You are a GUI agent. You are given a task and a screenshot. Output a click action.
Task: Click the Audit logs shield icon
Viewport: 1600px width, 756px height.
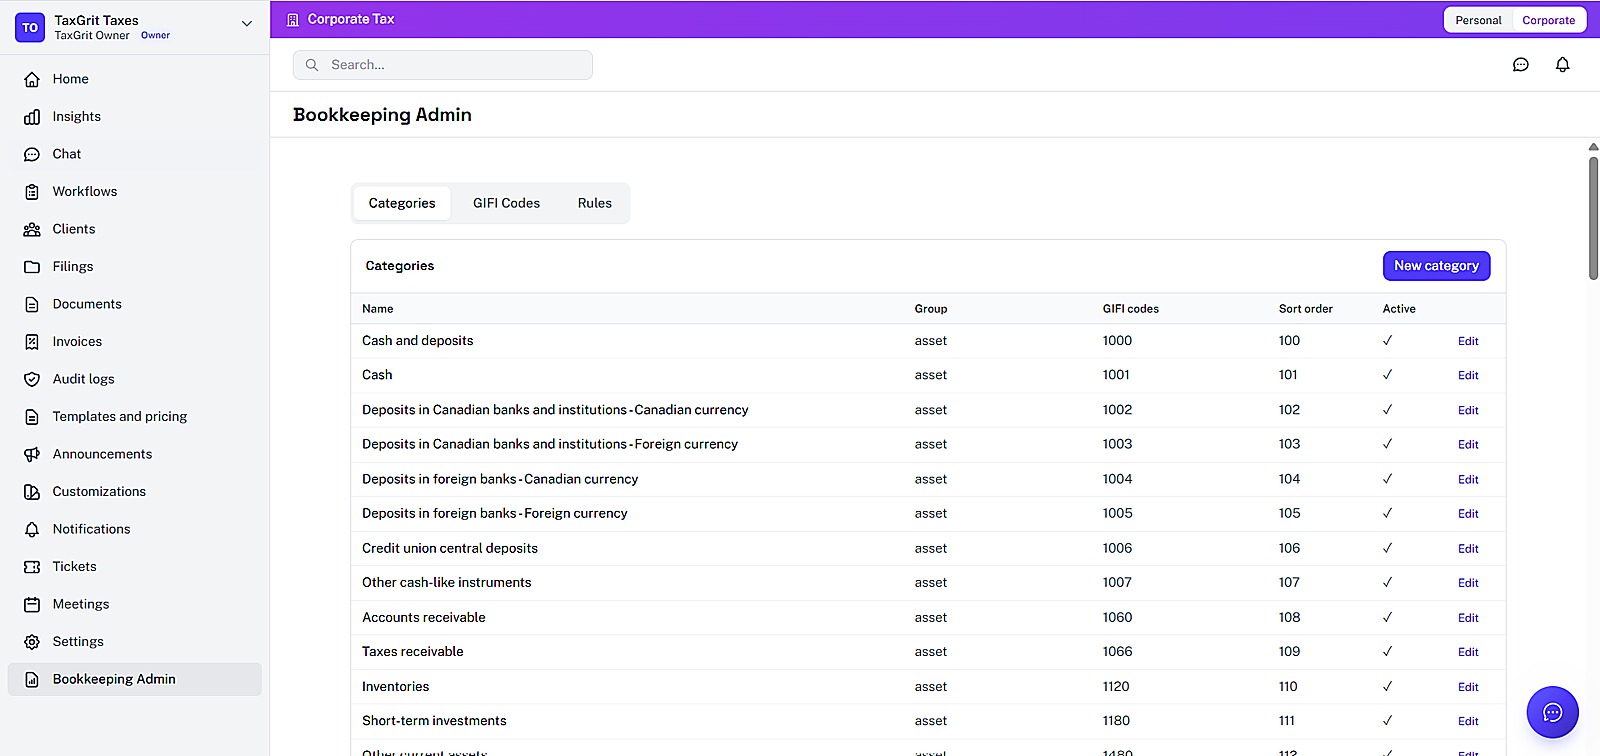pos(32,379)
